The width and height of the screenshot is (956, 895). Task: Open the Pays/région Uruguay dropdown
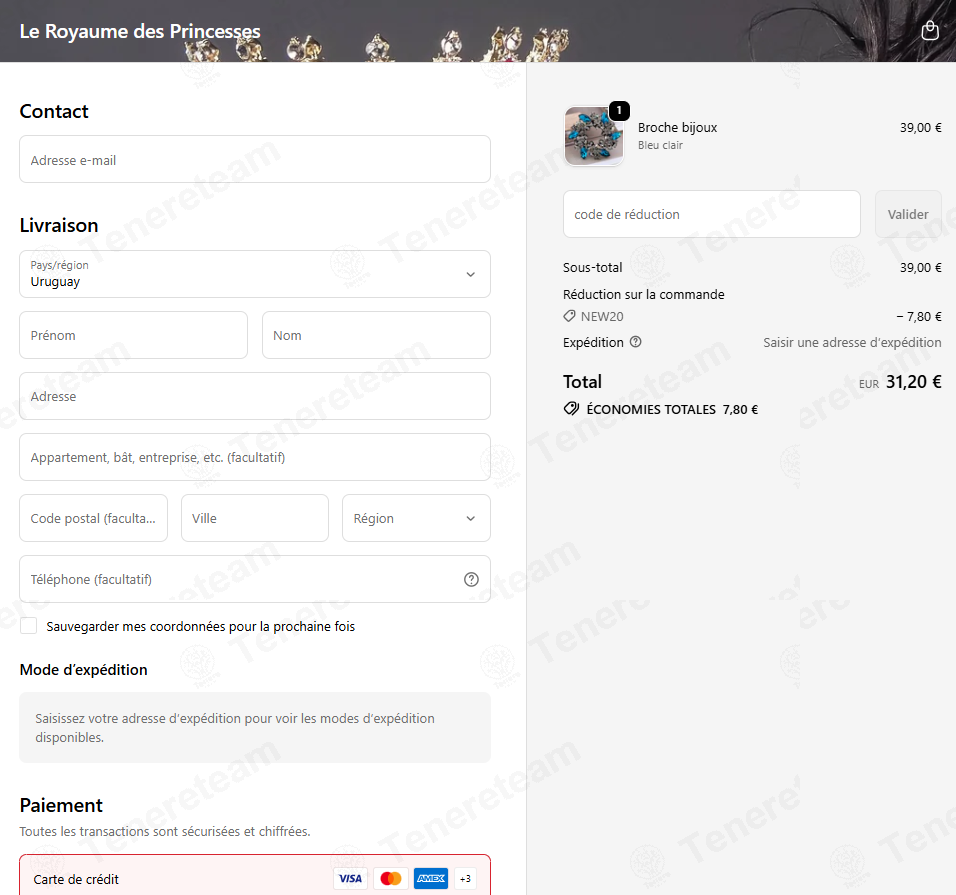click(x=255, y=274)
